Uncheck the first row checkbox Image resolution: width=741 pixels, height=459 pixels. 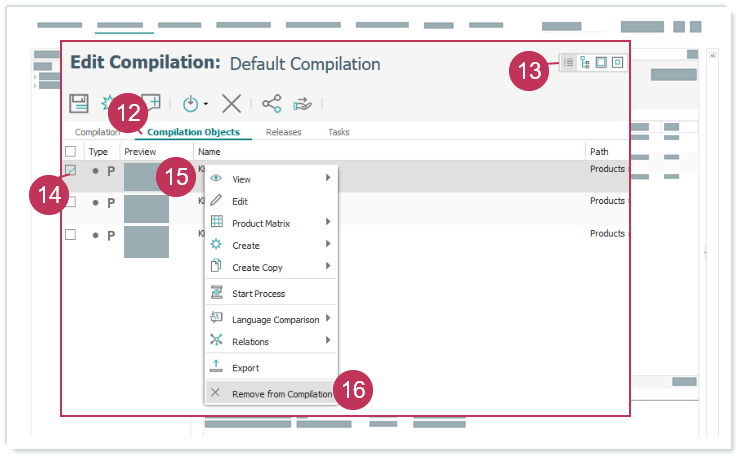(70, 170)
